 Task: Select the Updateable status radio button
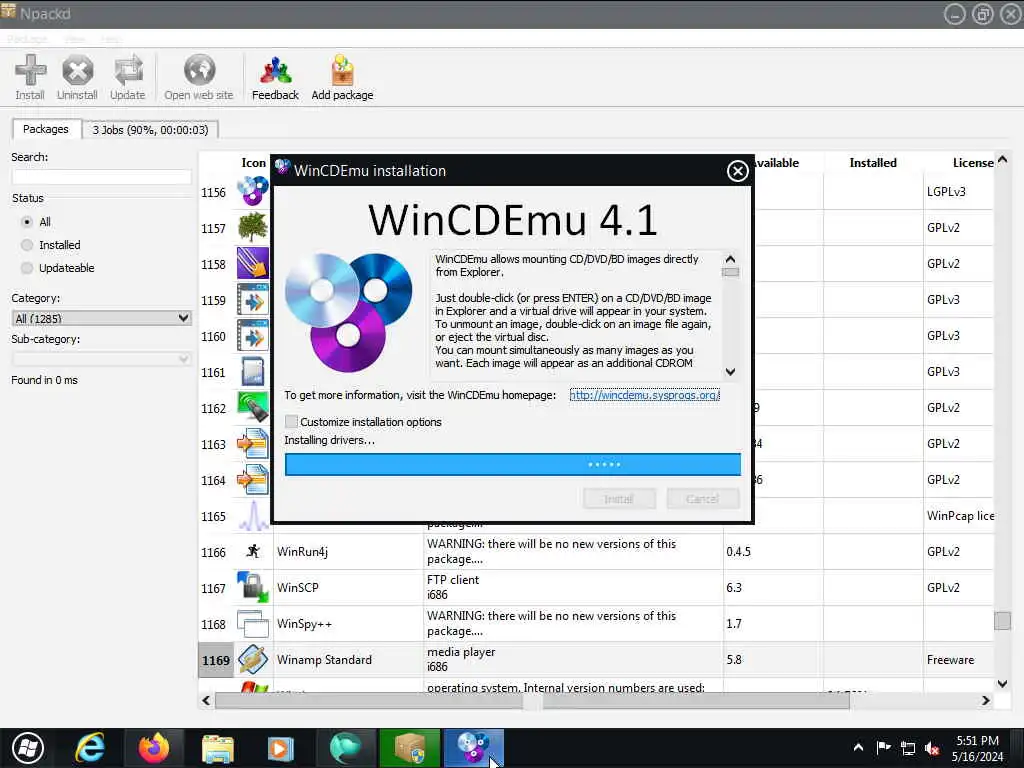point(27,268)
